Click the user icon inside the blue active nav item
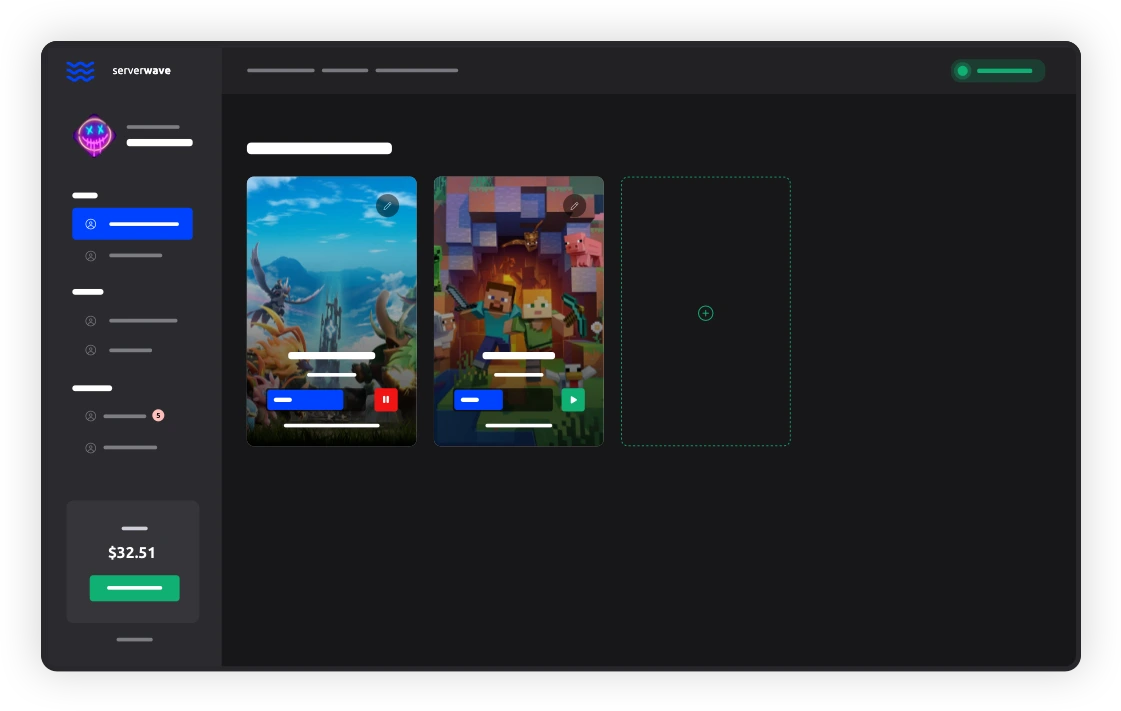This screenshot has width=1121, height=711. [x=91, y=224]
